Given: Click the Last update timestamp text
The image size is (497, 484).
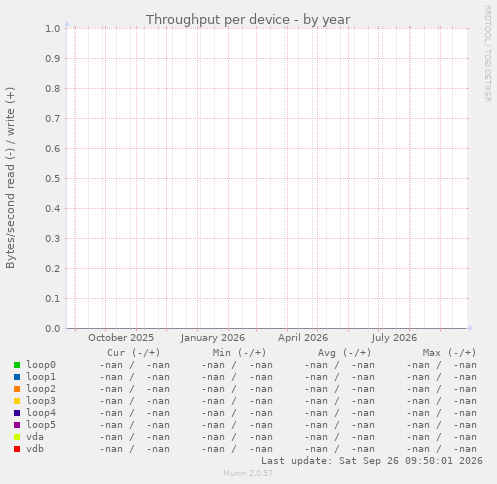Looking at the screenshot, I should (372, 461).
